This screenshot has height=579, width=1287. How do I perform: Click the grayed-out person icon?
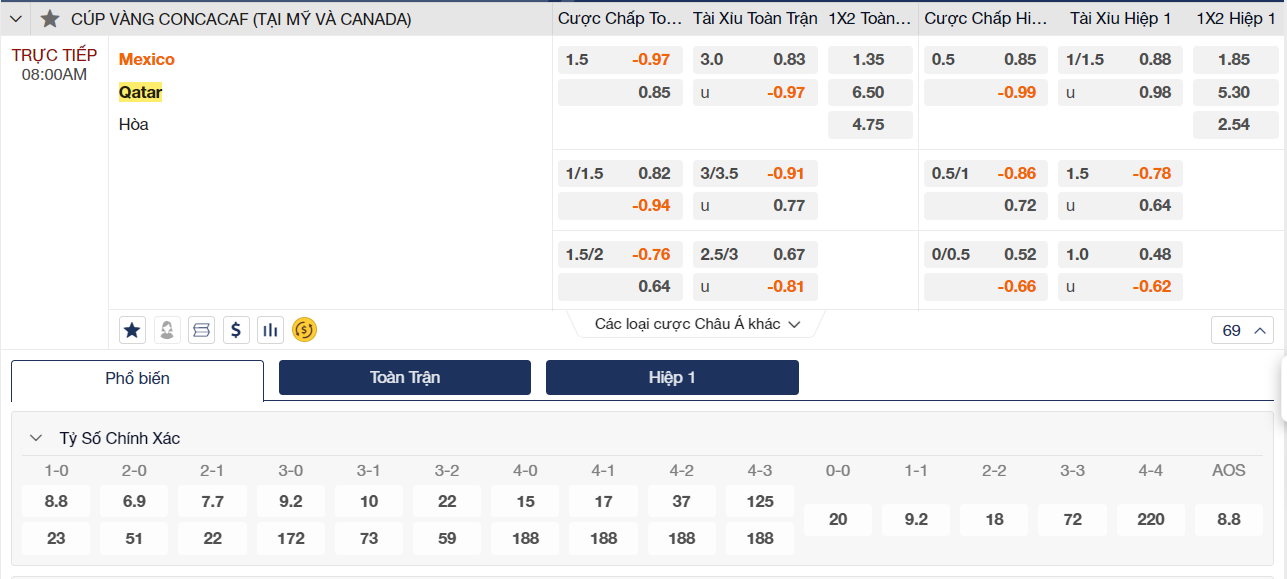pos(167,329)
